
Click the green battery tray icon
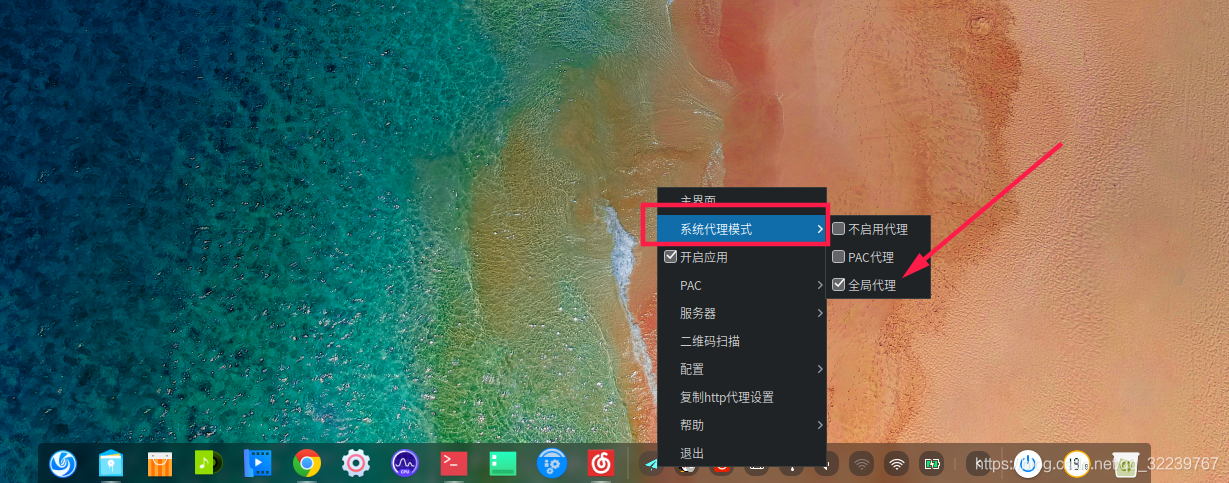click(933, 464)
